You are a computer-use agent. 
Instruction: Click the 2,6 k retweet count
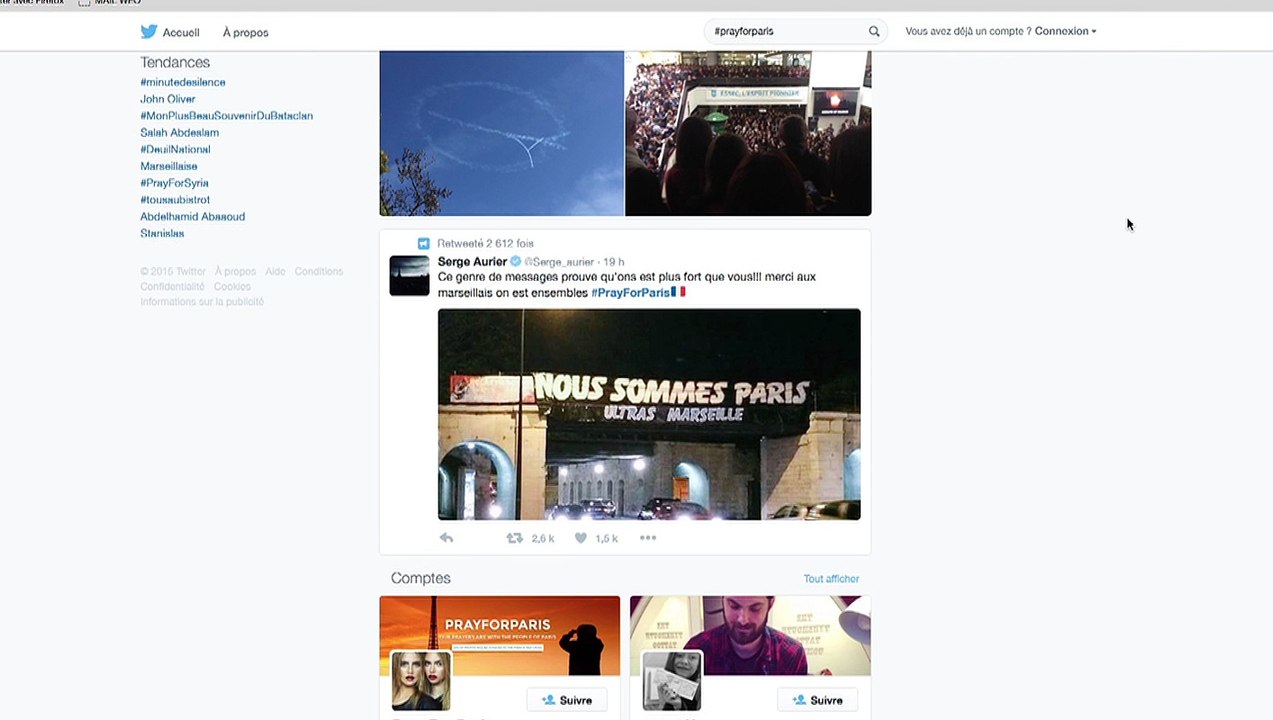(x=543, y=538)
